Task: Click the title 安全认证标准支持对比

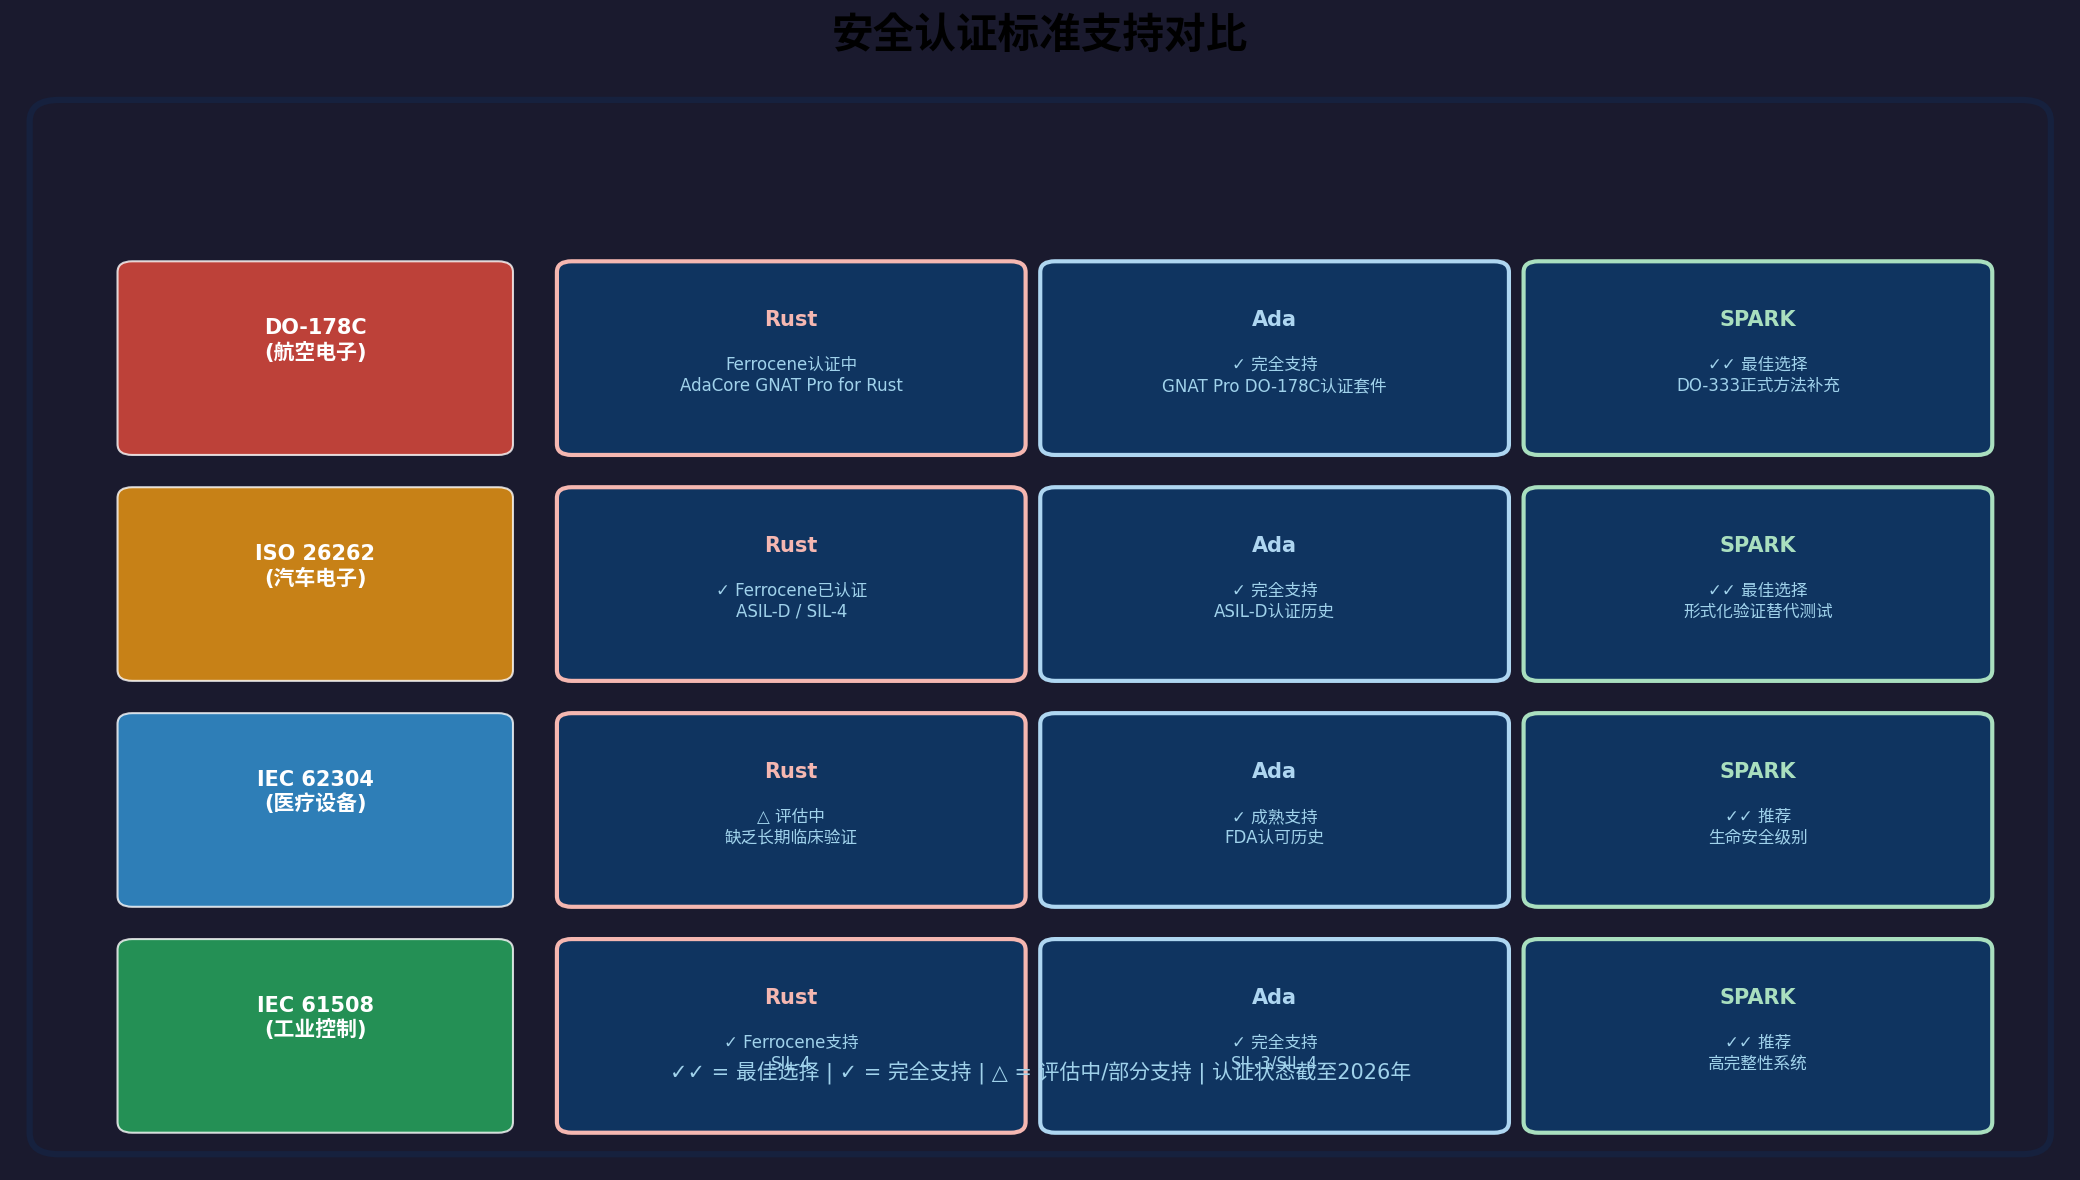Action: (x=1040, y=33)
